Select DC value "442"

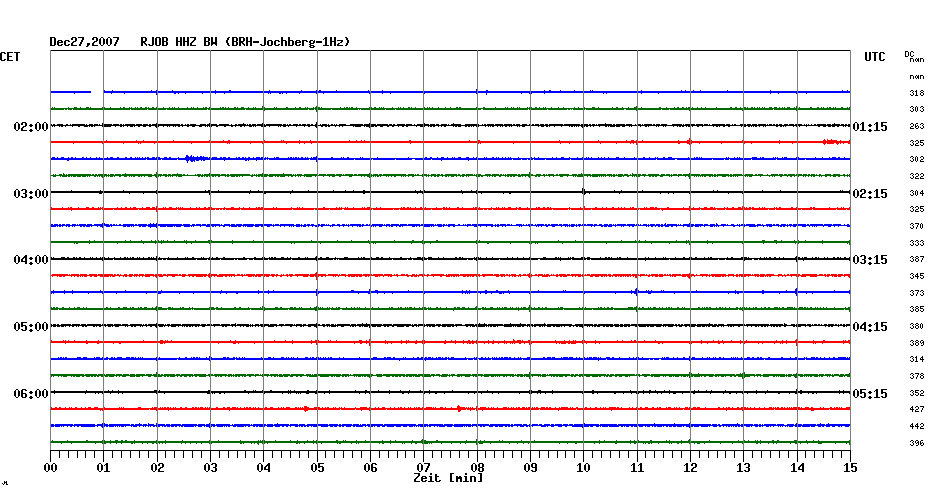(x=917, y=426)
